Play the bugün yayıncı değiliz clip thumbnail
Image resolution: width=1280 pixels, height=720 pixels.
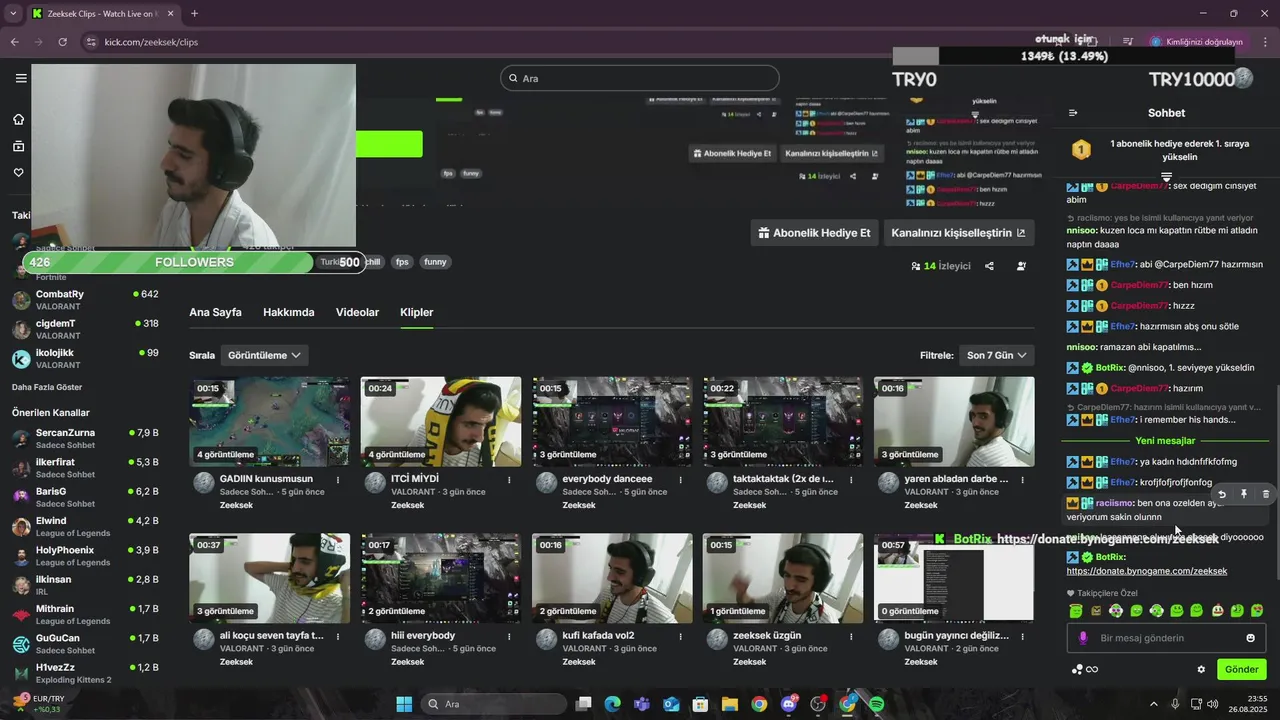click(954, 578)
